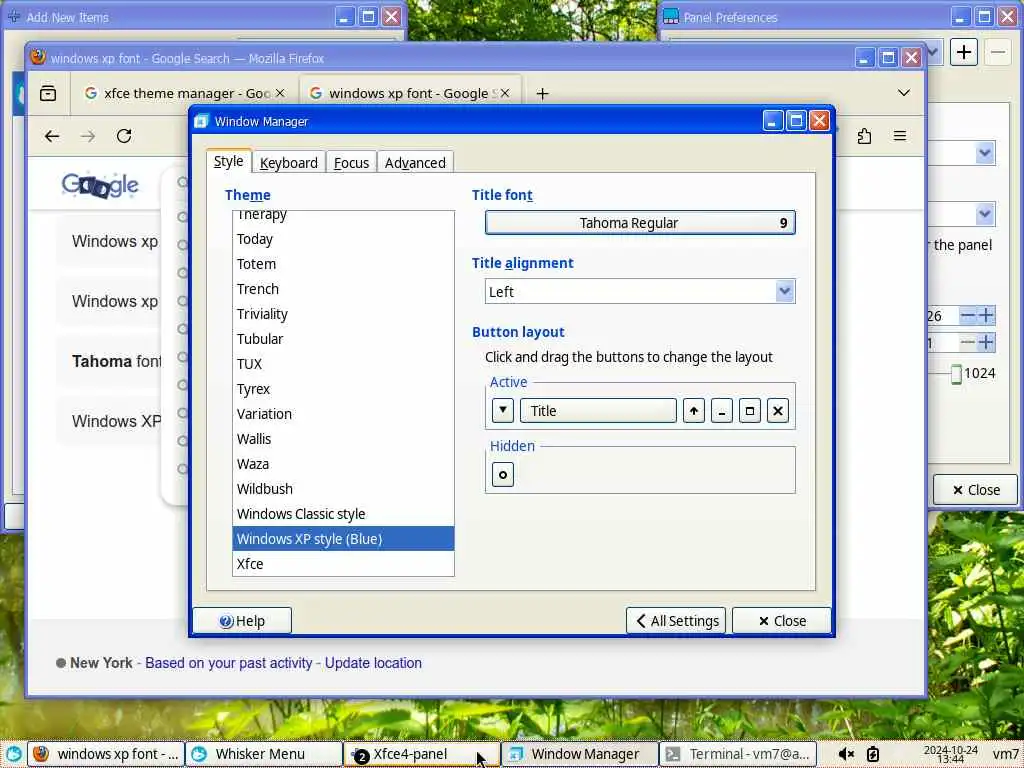Image resolution: width=1024 pixels, height=768 pixels.
Task: Click the Google logo
Action: pyautogui.click(x=100, y=185)
